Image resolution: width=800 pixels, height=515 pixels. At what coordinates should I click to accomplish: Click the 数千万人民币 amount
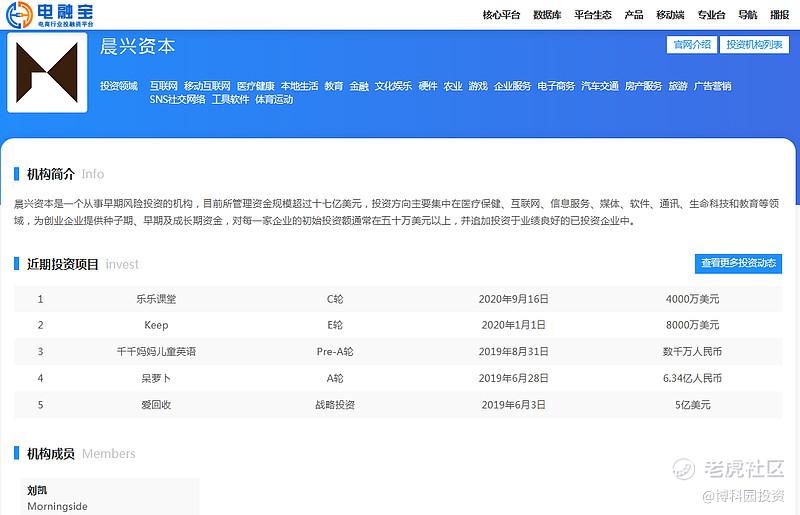(x=692, y=352)
